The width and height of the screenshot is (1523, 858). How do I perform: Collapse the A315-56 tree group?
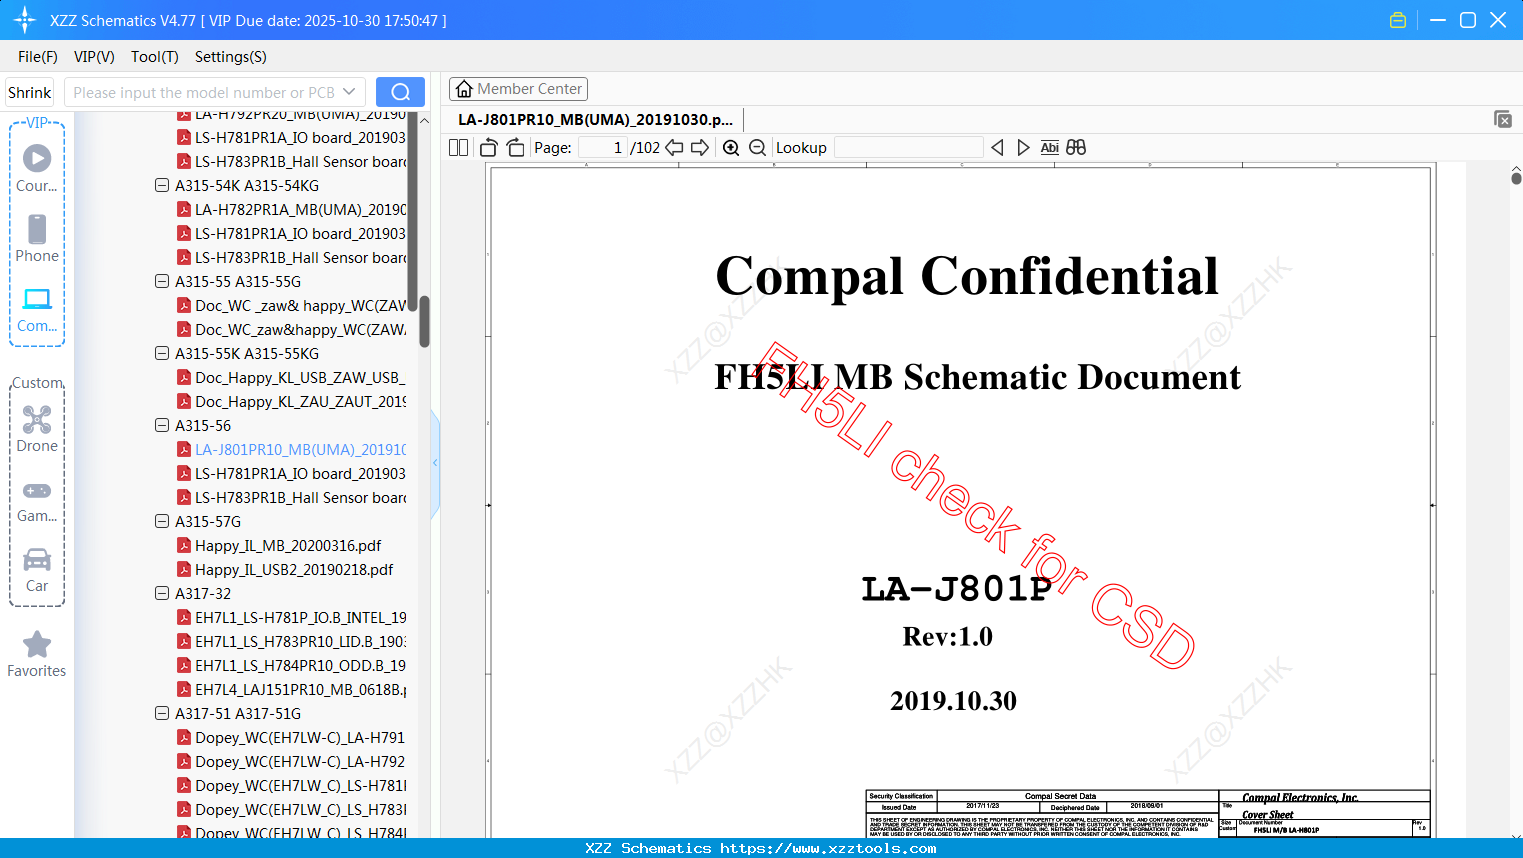162,426
